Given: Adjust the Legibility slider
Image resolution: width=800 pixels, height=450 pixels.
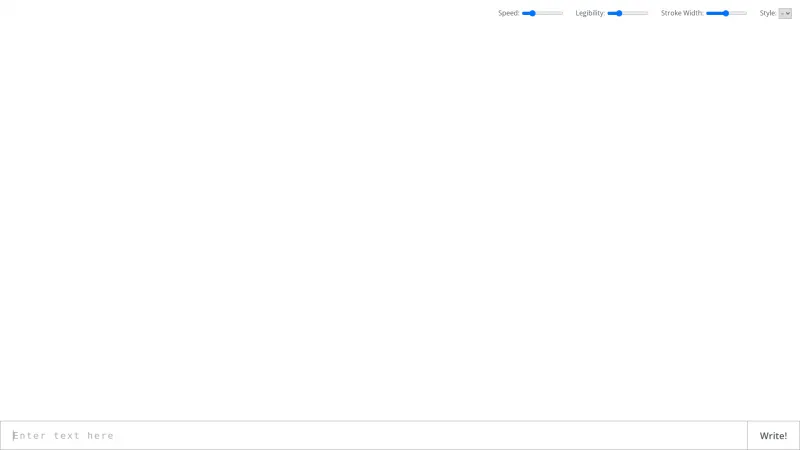Looking at the screenshot, I should (628, 13).
